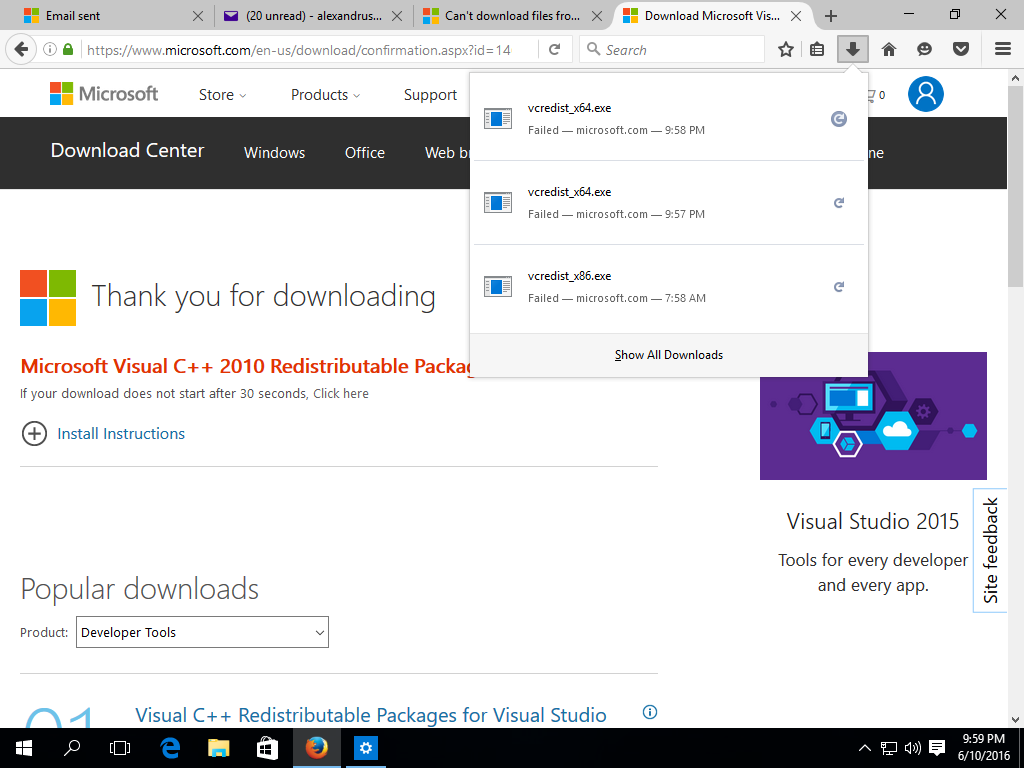
Task: Open the Windows Start menu
Action: [x=24, y=748]
